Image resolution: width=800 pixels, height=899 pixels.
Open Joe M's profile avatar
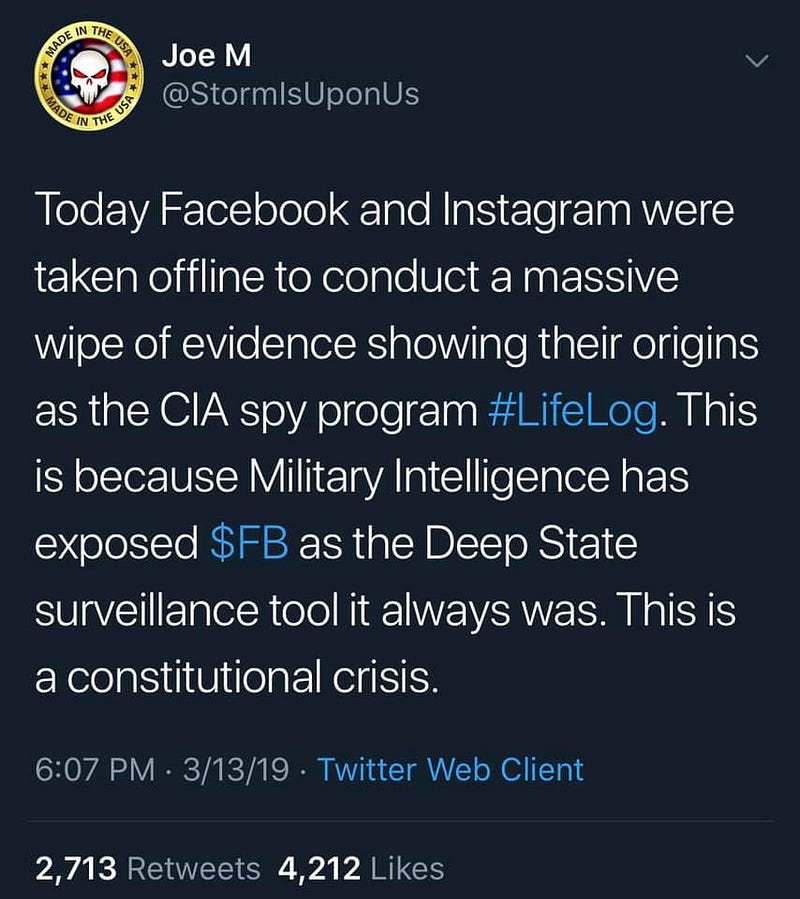tap(88, 76)
